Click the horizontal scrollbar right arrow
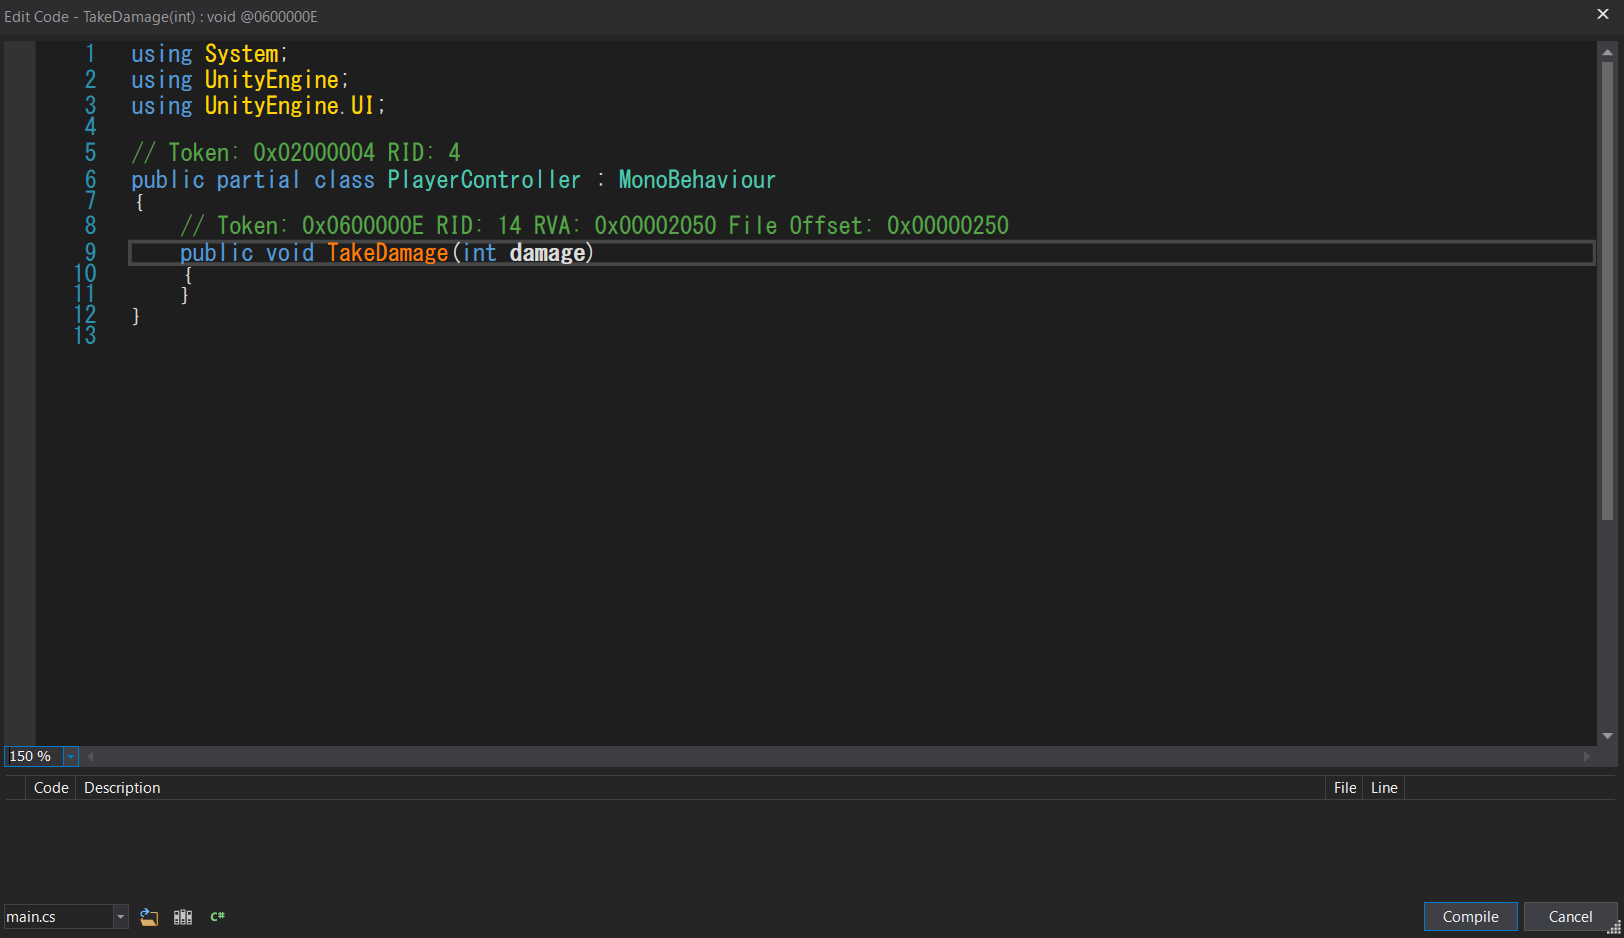 point(1587,757)
